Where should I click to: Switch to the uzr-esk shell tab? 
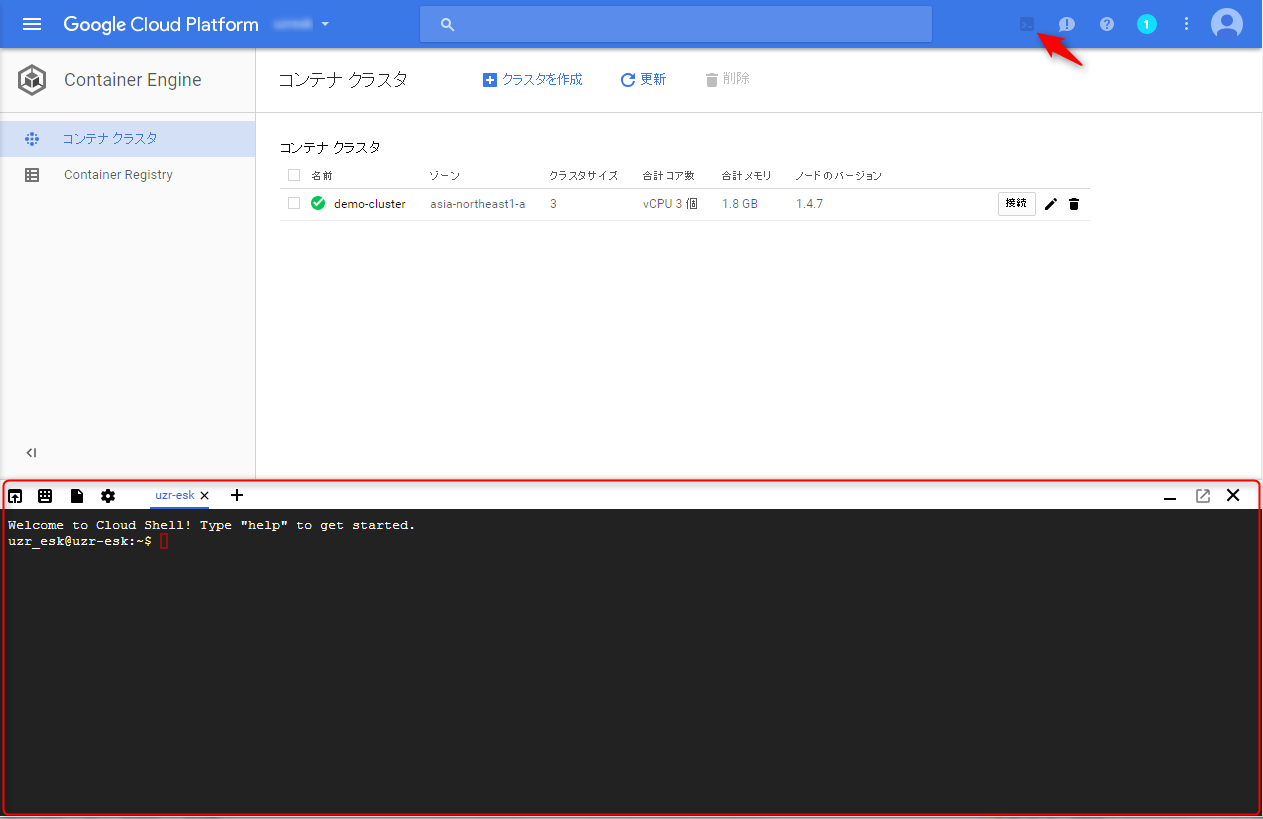click(x=174, y=495)
